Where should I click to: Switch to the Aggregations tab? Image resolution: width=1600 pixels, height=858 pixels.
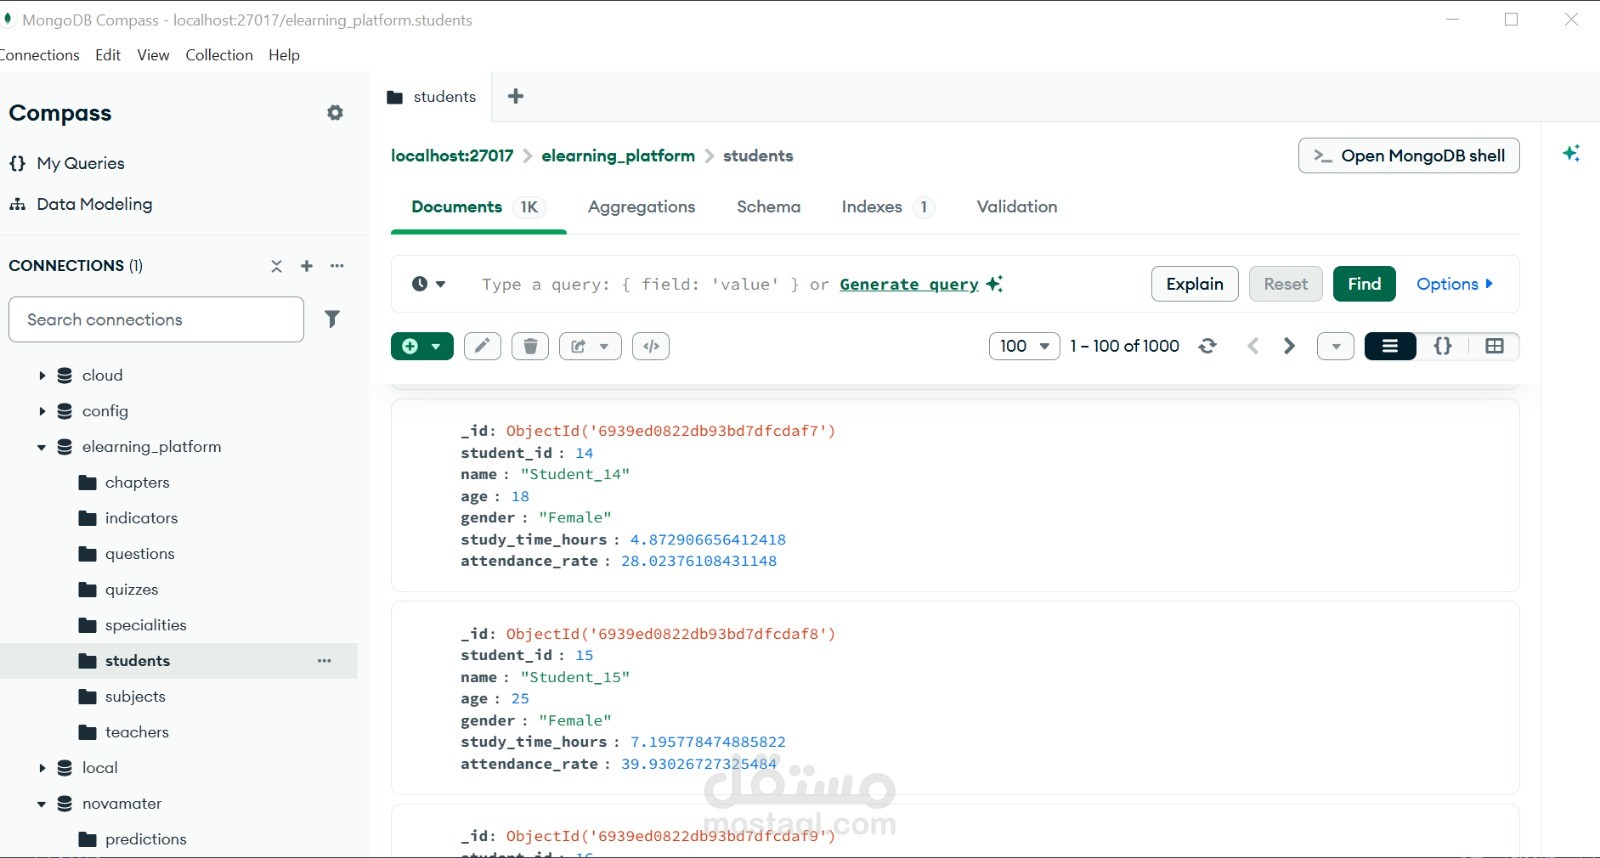pyautogui.click(x=641, y=207)
